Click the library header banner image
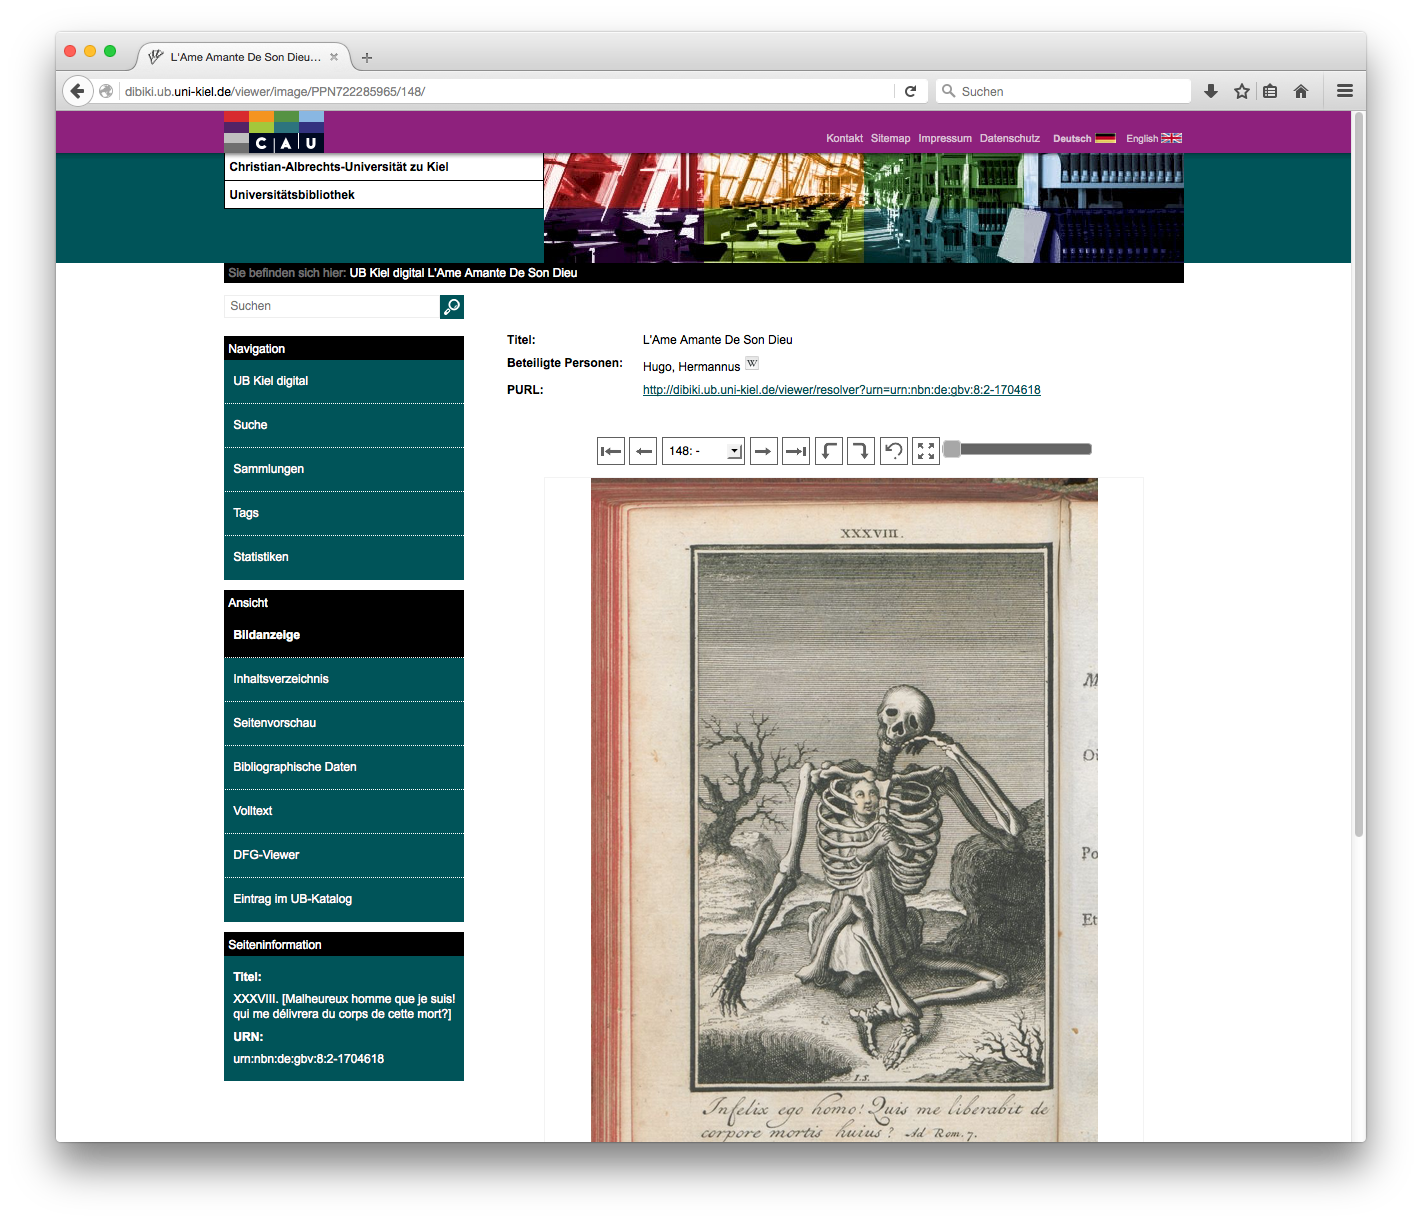Screen dimensions: 1422x1222 tap(864, 208)
